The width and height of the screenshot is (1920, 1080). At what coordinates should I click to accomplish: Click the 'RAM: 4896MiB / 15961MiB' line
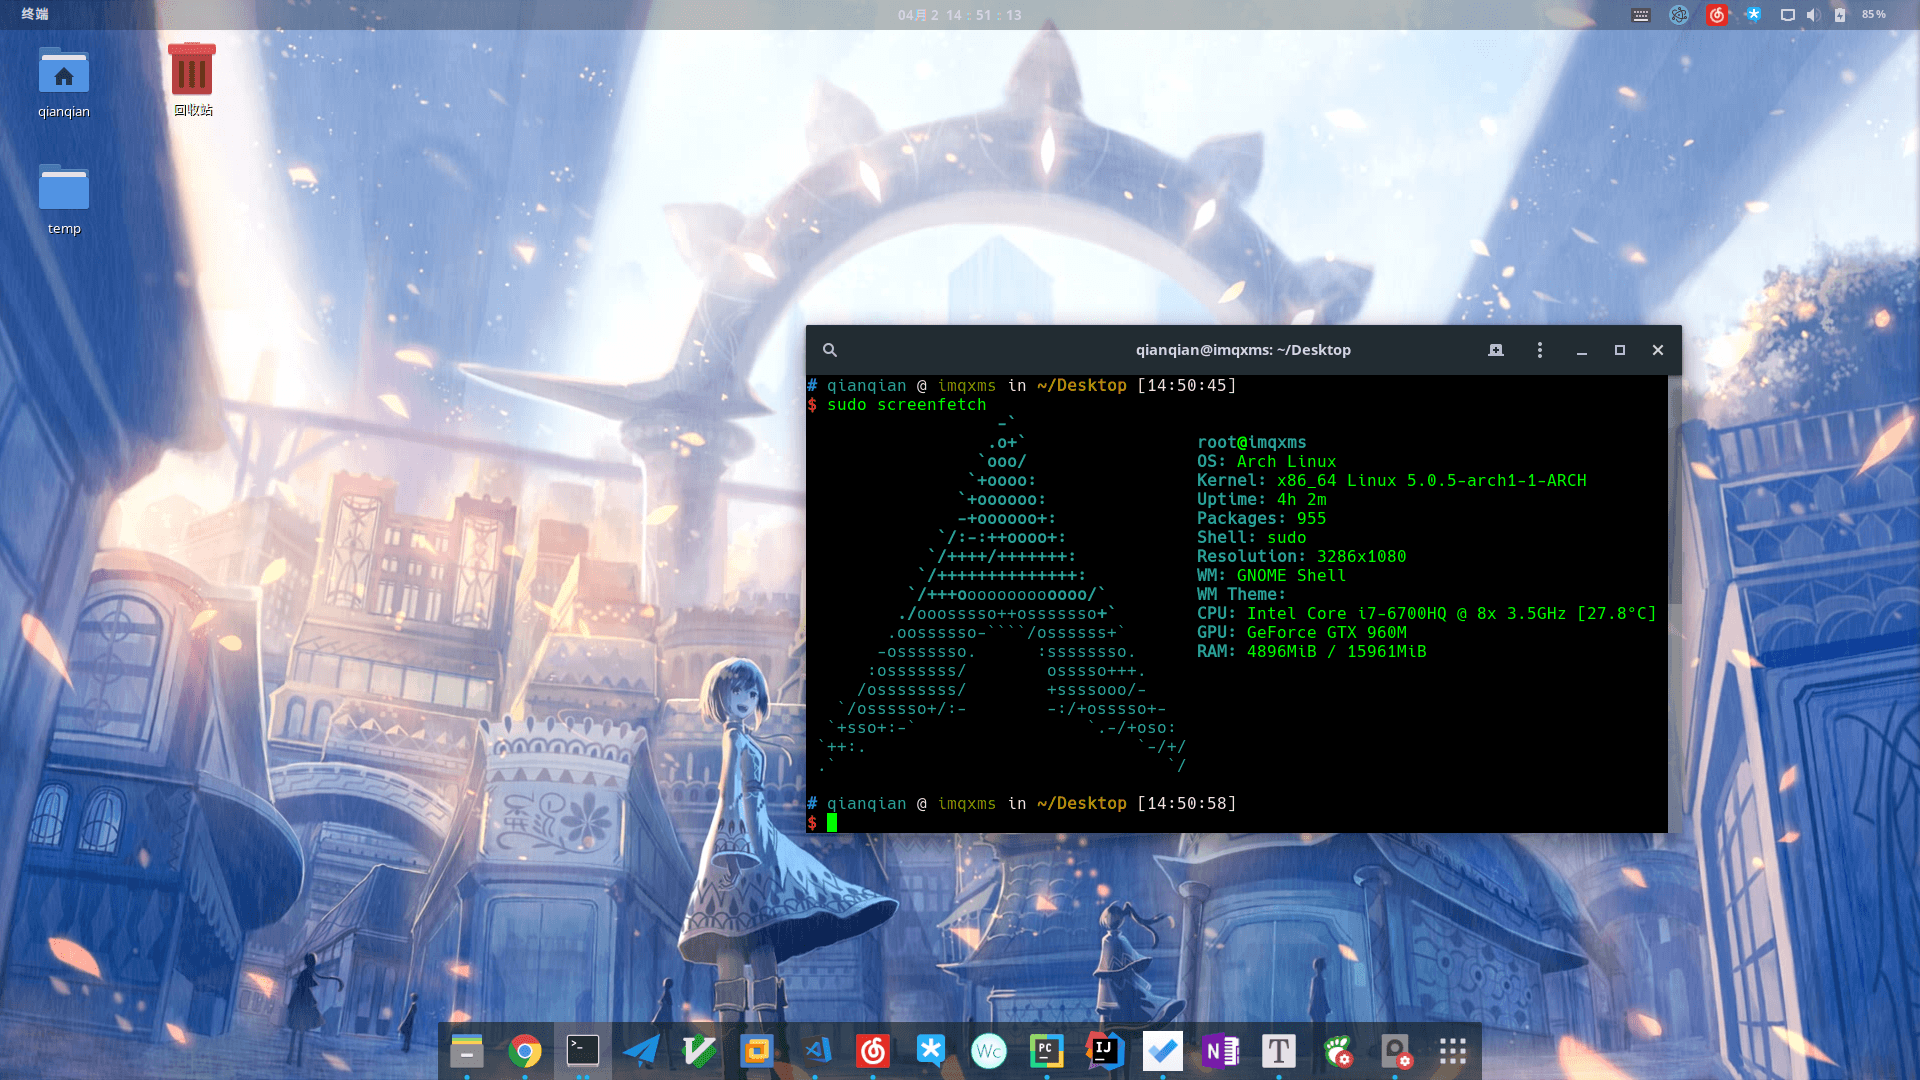click(x=1311, y=652)
